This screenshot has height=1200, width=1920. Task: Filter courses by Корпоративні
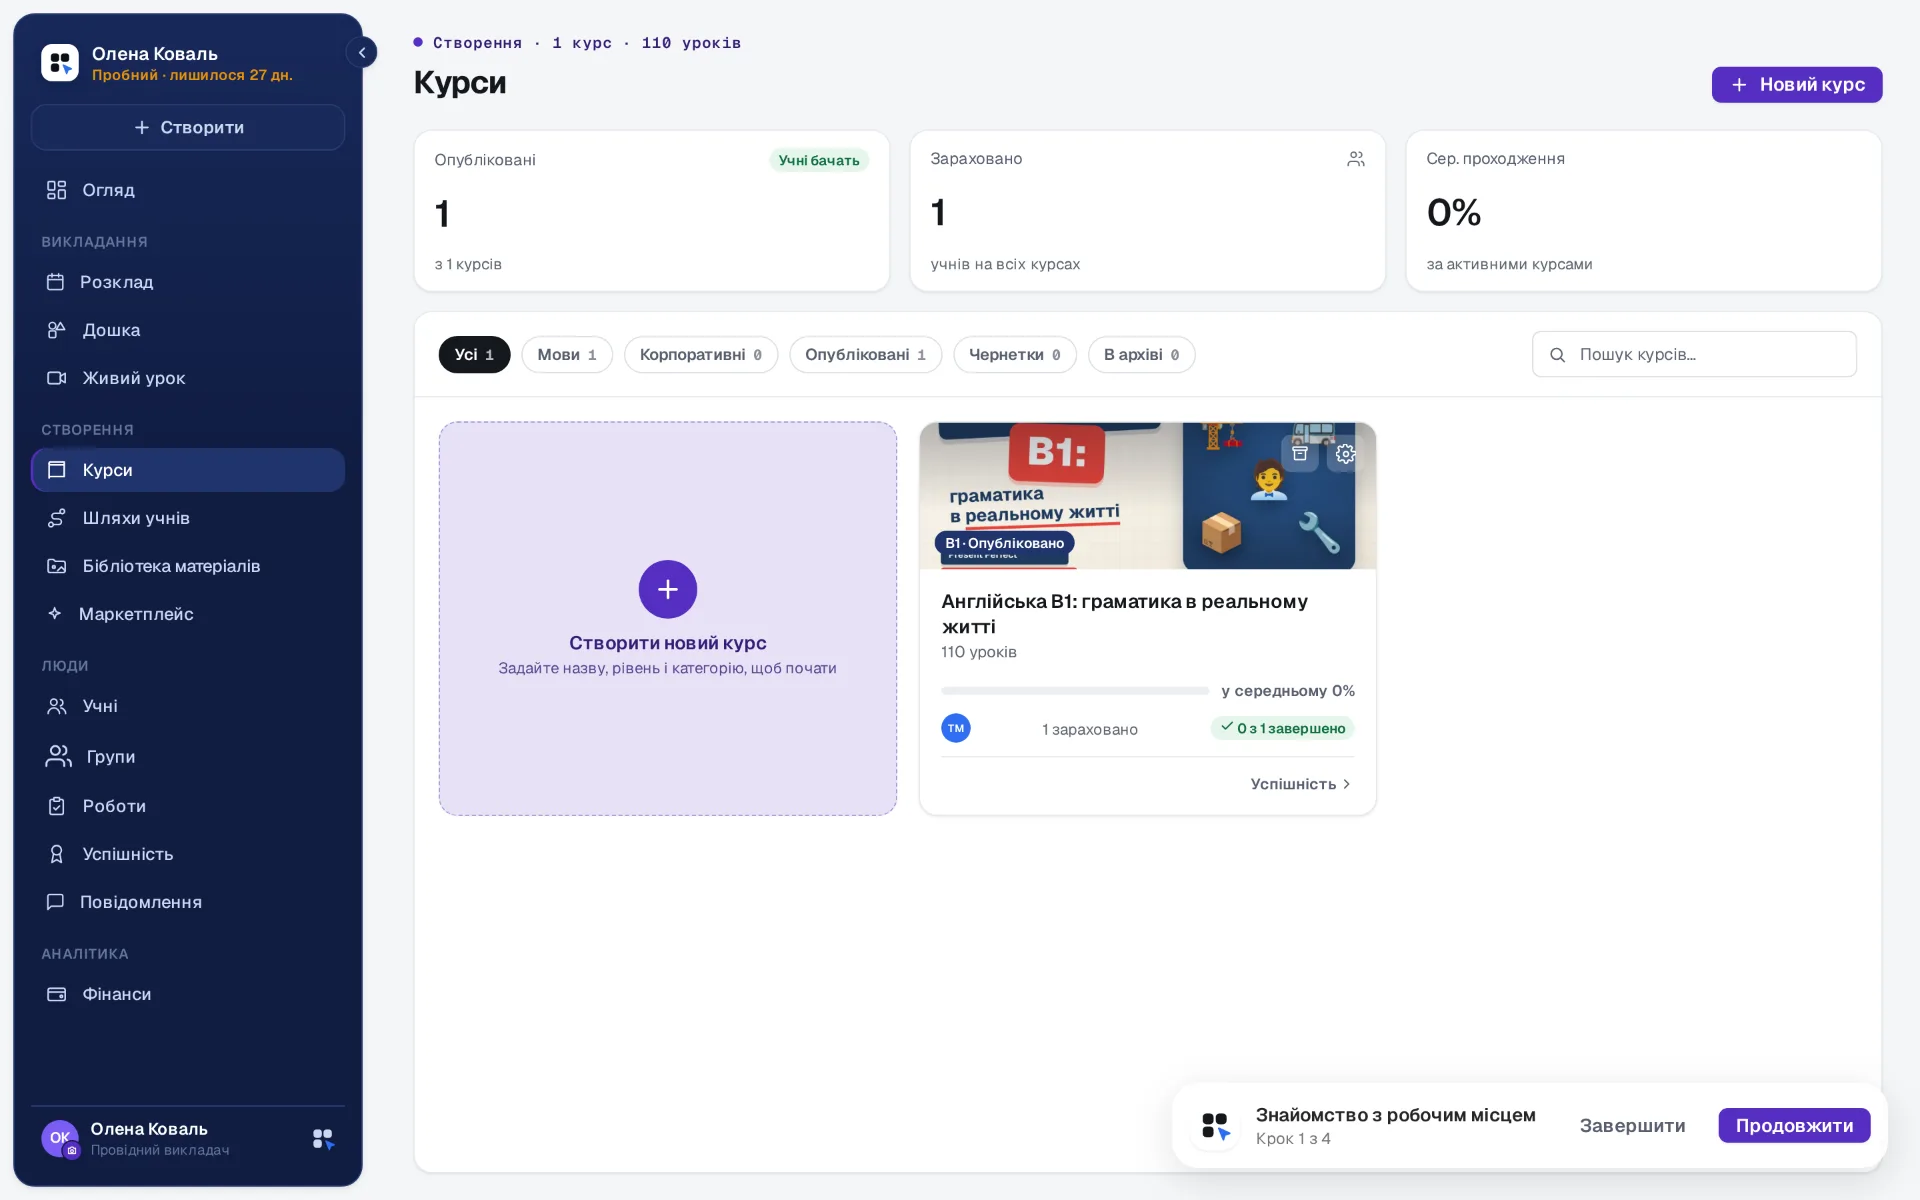tap(701, 355)
